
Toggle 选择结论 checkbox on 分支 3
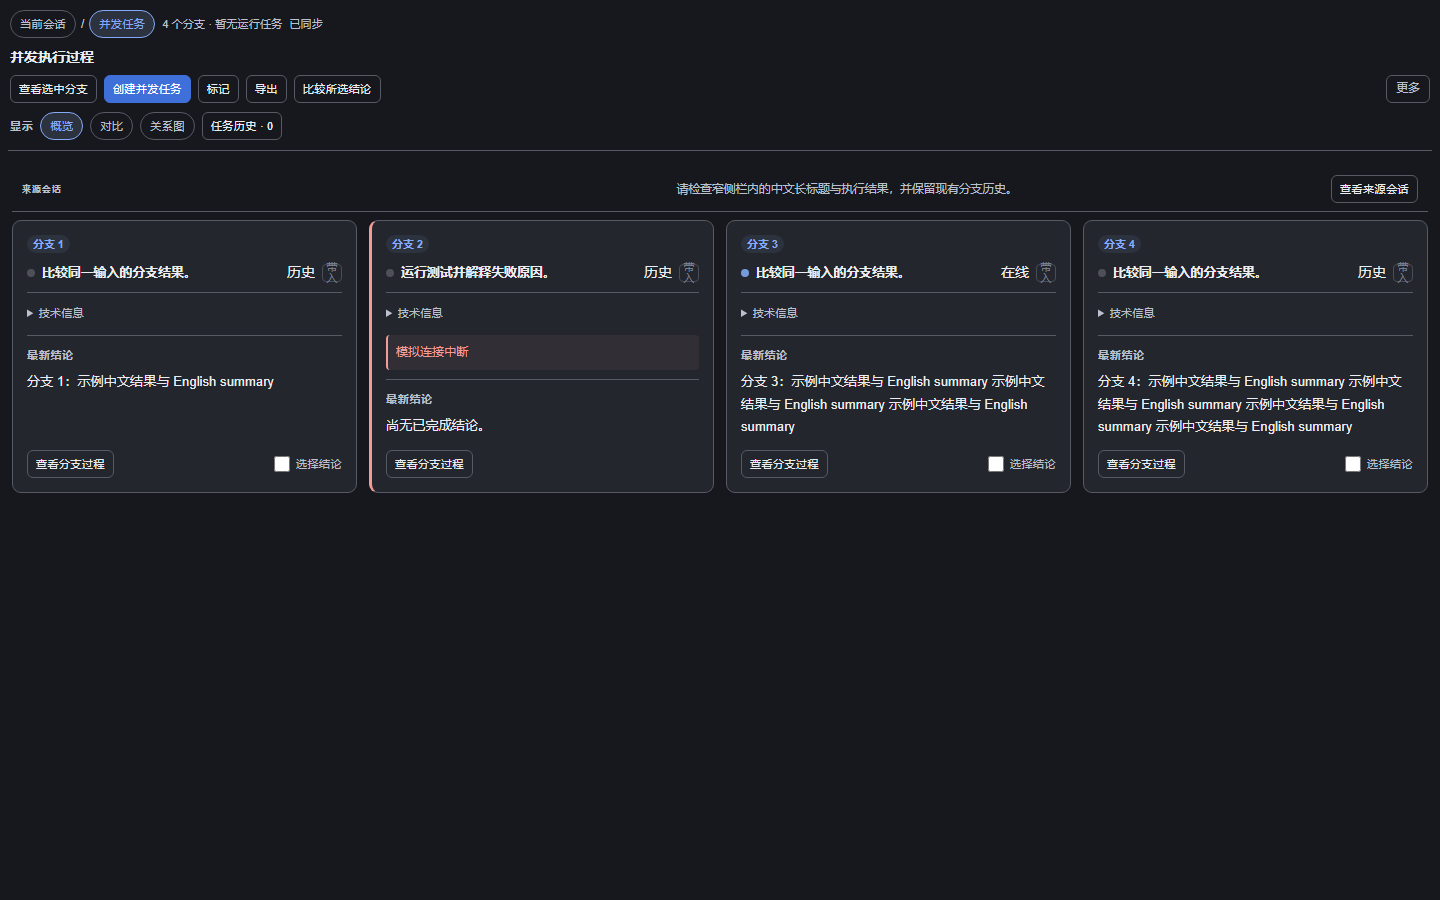click(x=996, y=464)
